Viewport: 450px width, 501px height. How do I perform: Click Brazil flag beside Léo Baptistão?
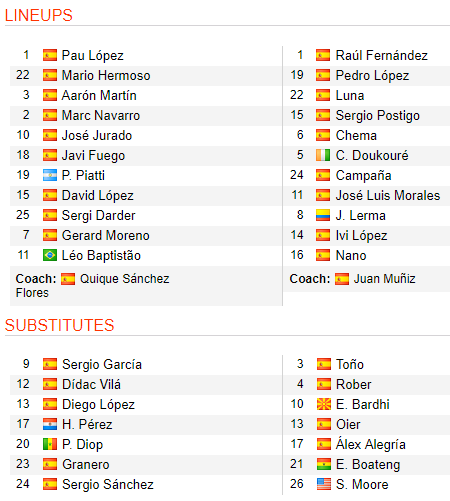click(x=50, y=255)
